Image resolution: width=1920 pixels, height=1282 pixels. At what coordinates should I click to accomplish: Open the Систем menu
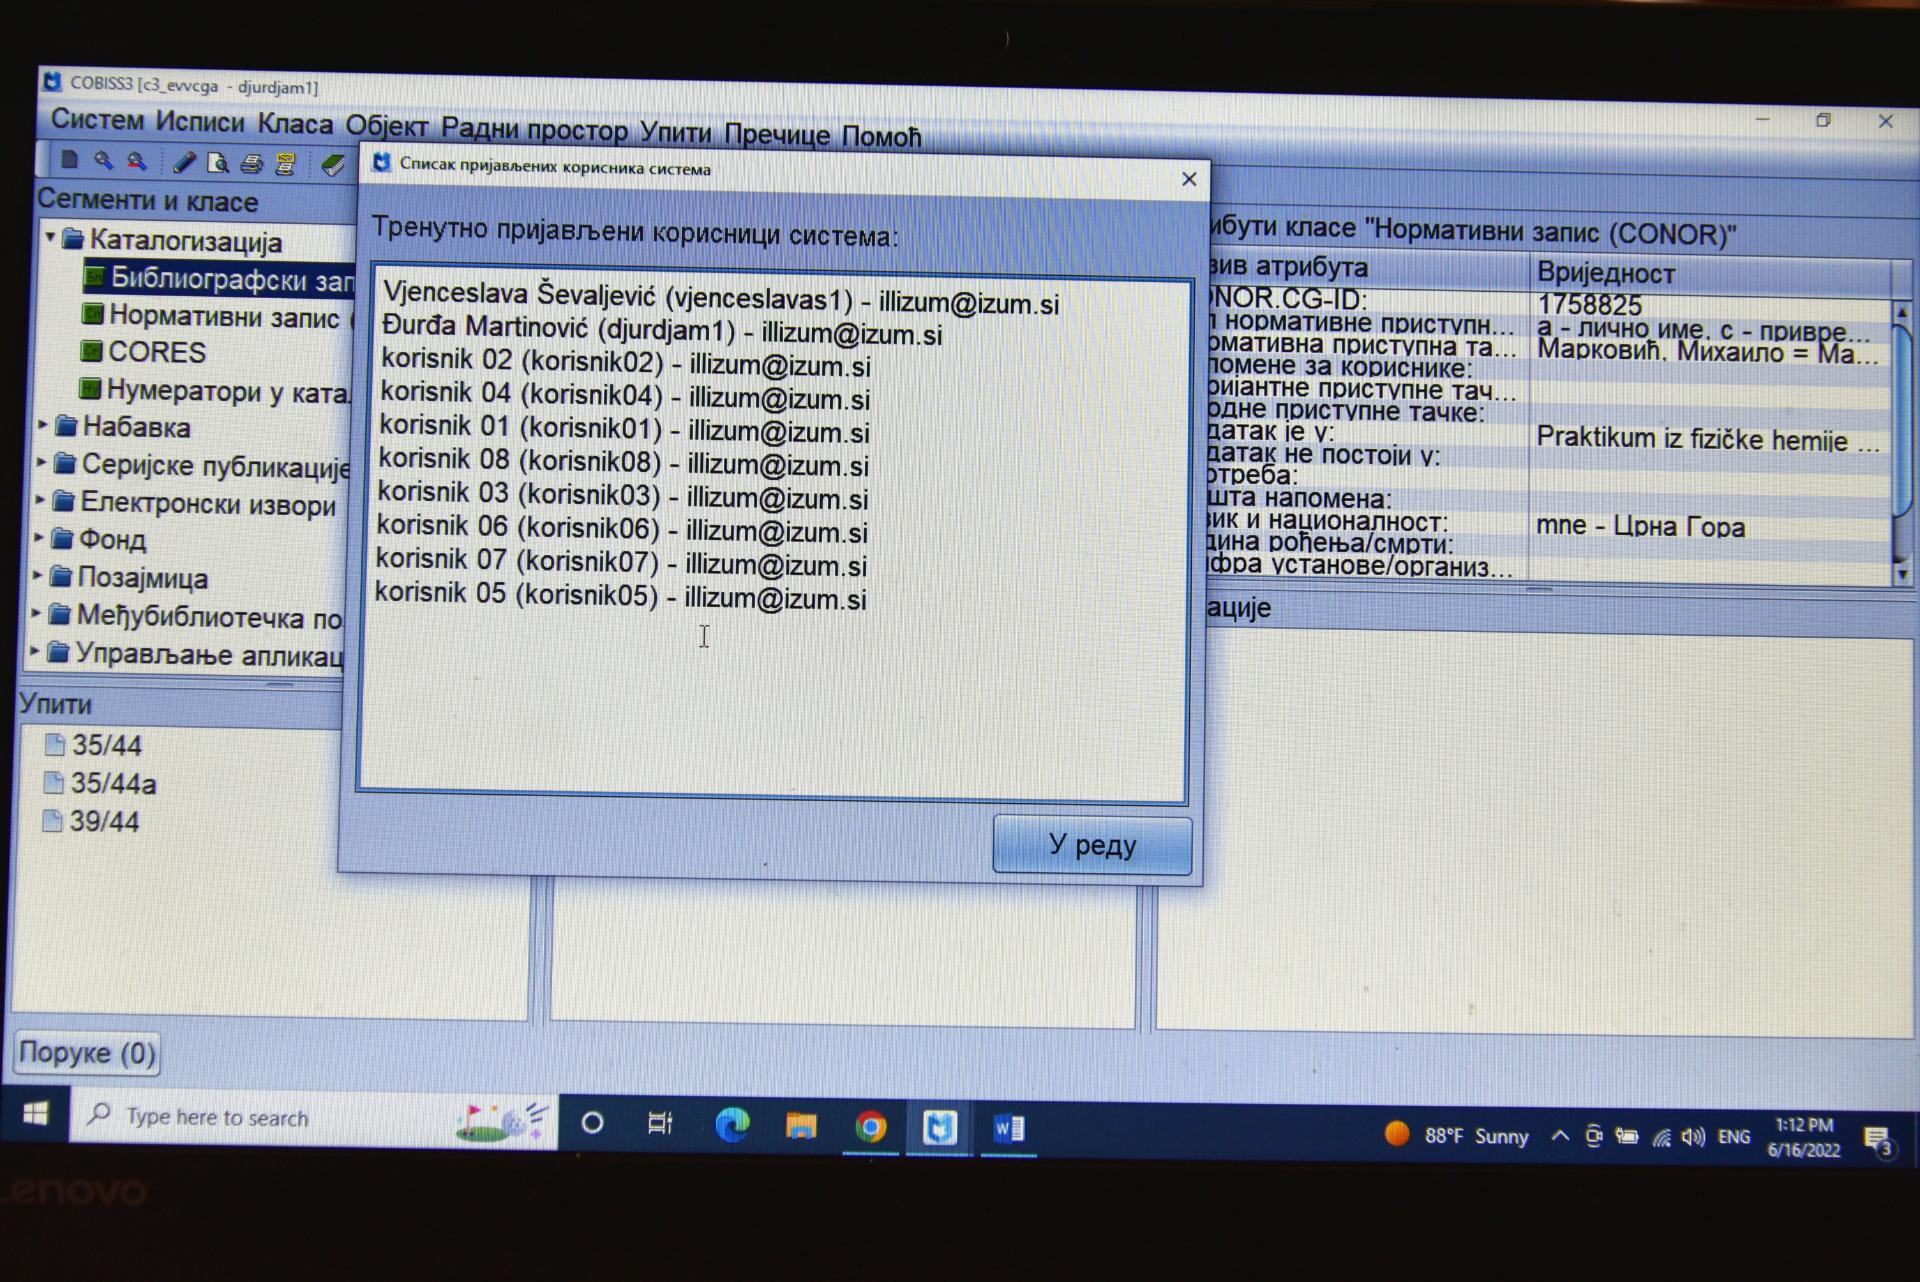click(97, 120)
